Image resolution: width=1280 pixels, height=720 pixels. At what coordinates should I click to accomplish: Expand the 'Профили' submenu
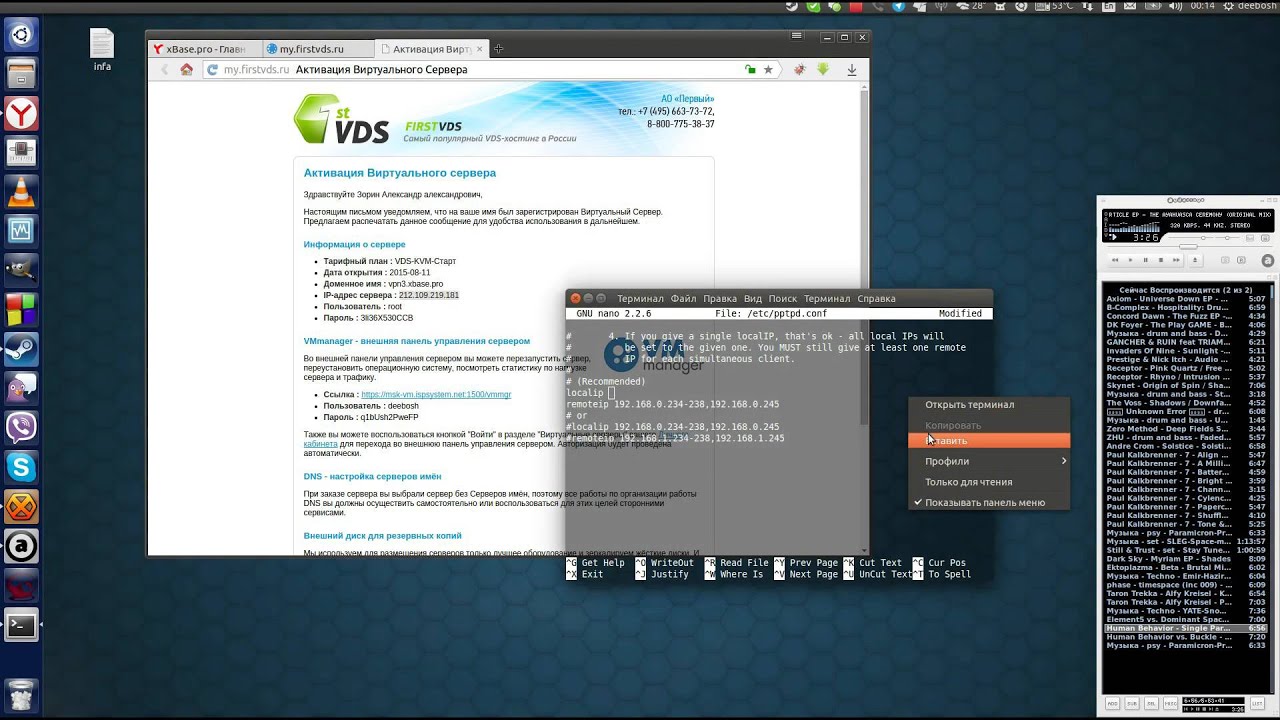pos(989,461)
